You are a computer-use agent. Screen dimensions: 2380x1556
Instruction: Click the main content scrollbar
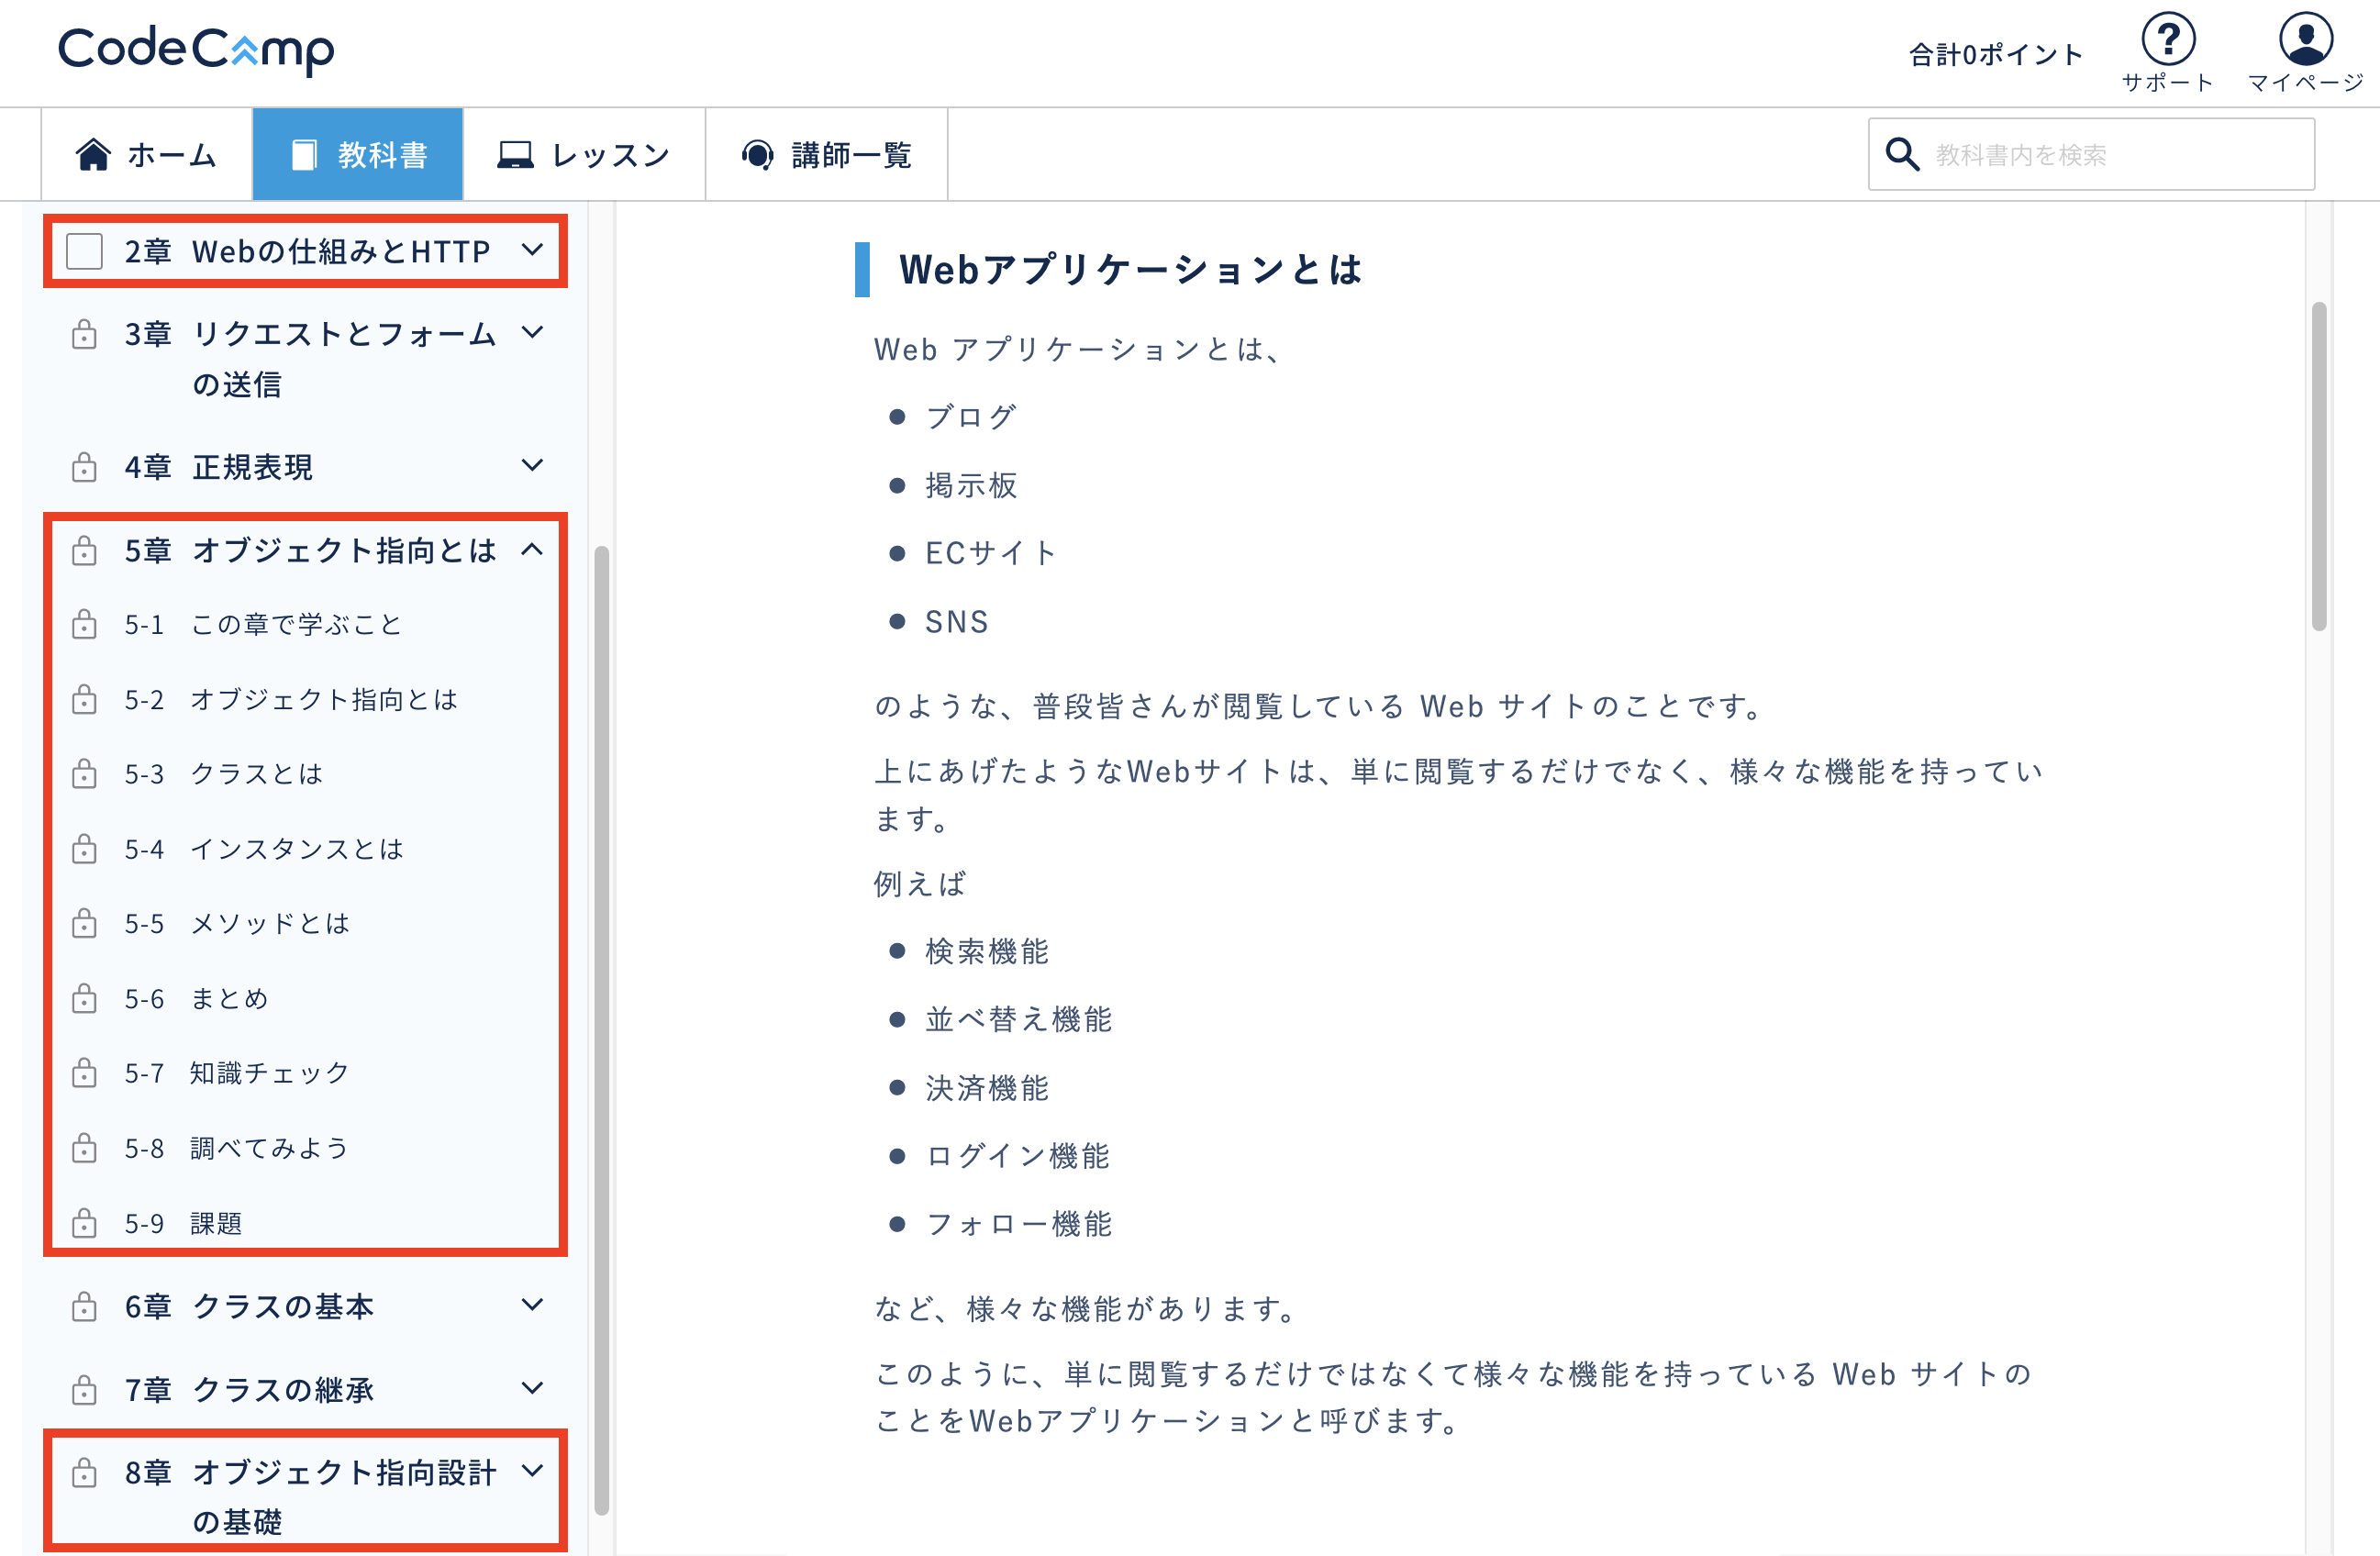point(2319,466)
